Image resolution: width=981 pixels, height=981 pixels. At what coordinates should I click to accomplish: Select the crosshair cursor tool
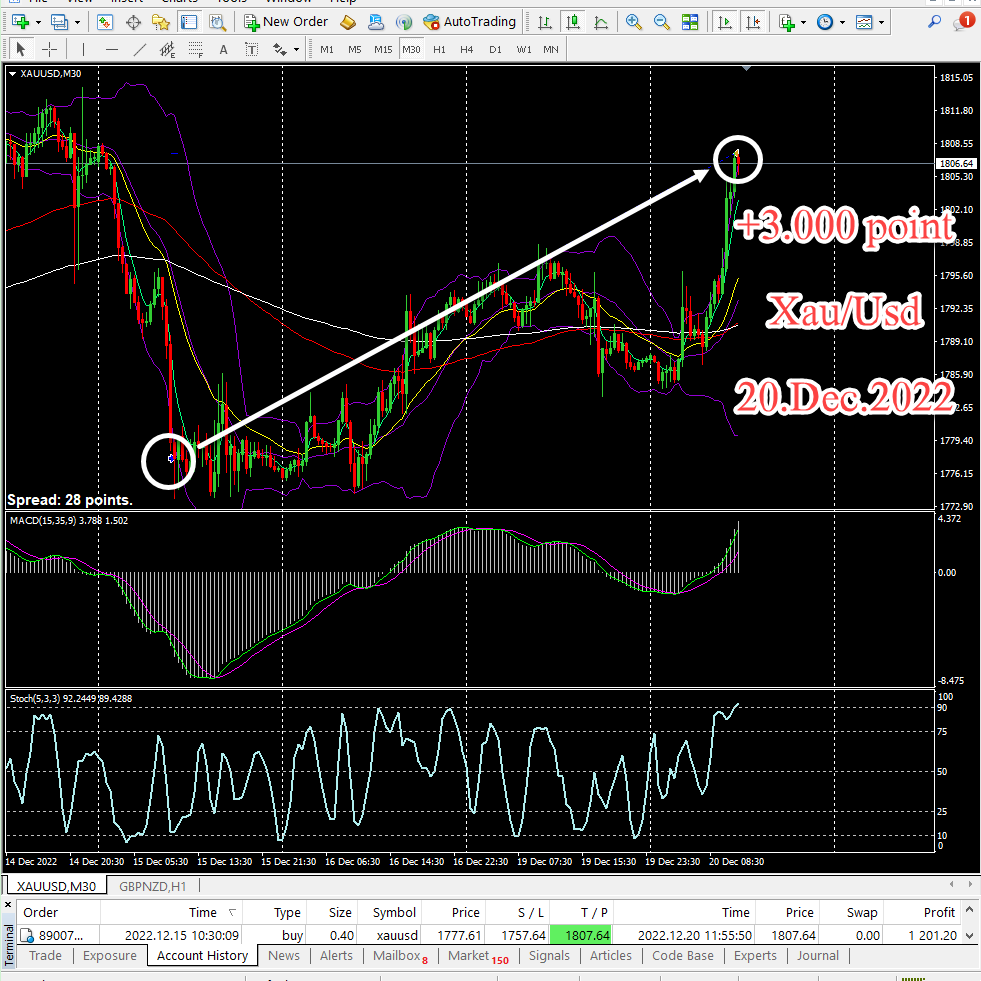tap(48, 48)
